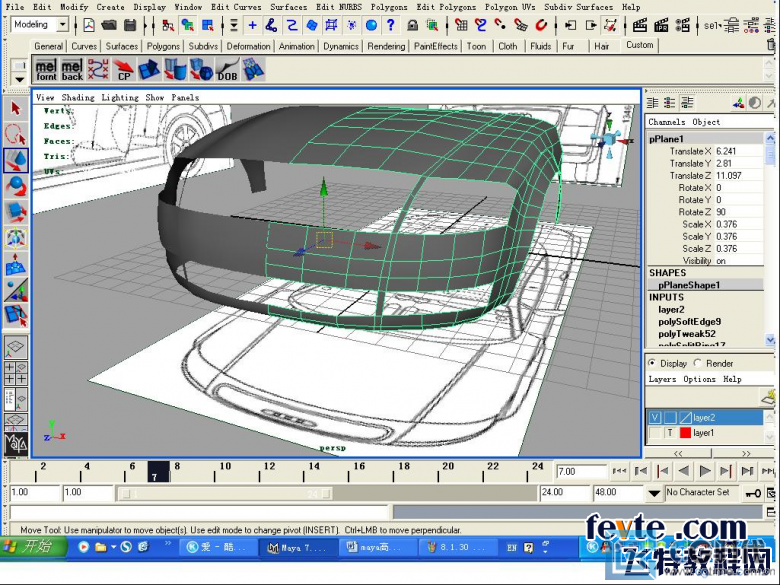Toggle visibility box of layer1

655,433
